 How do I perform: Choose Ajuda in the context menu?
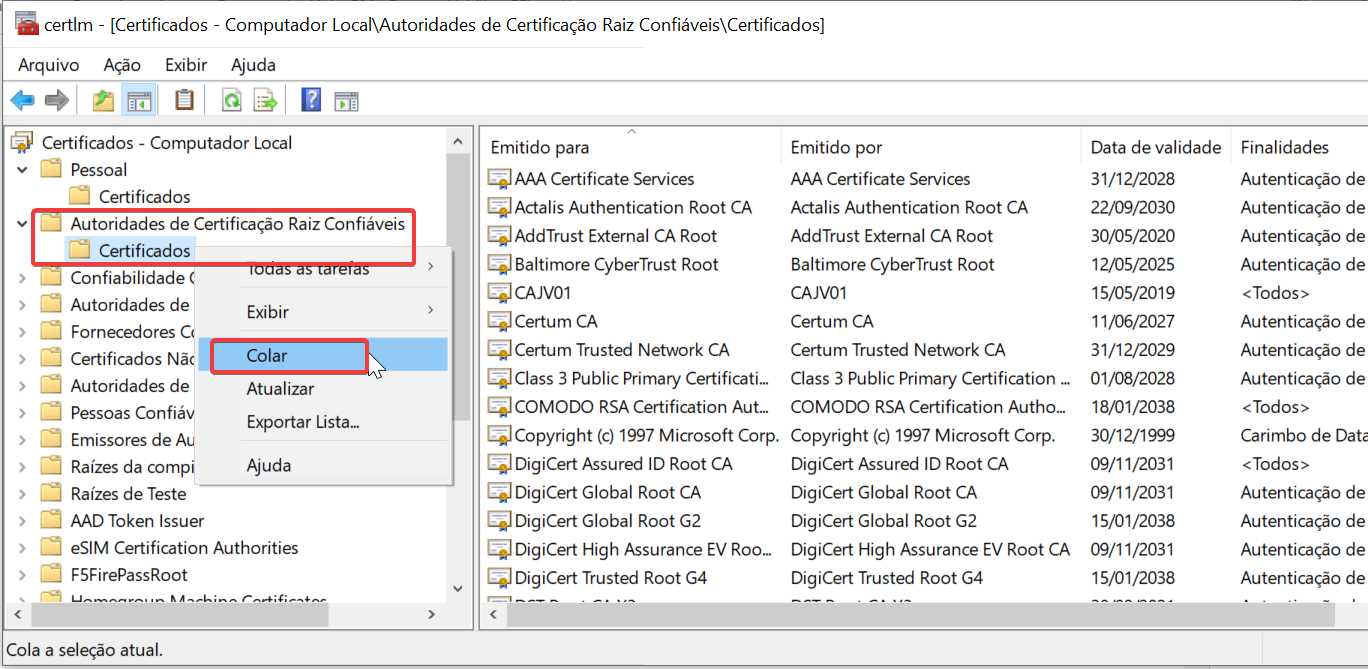pyautogui.click(x=323, y=466)
